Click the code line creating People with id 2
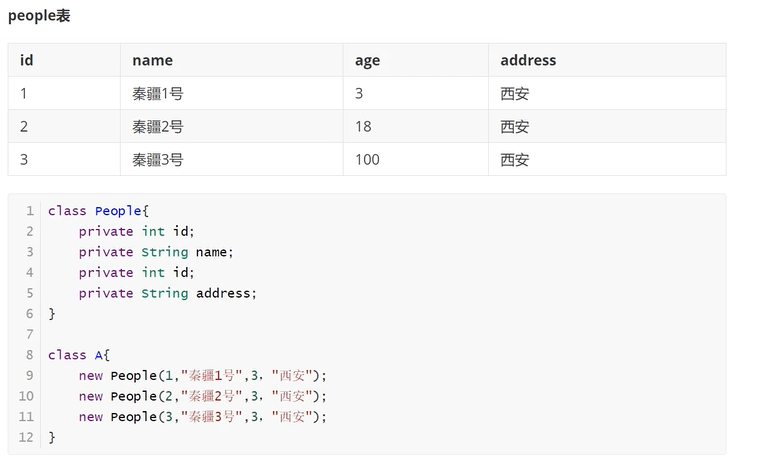The image size is (758, 472). [202, 396]
